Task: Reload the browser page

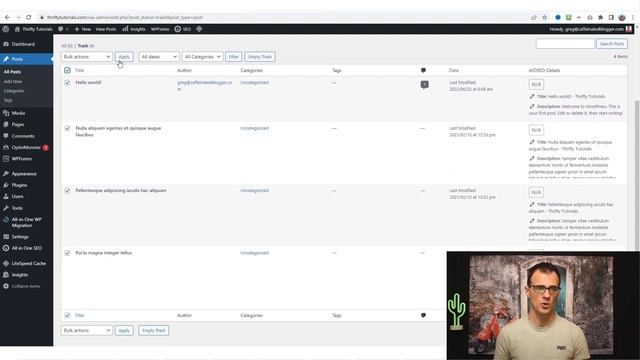Action: point(29,18)
